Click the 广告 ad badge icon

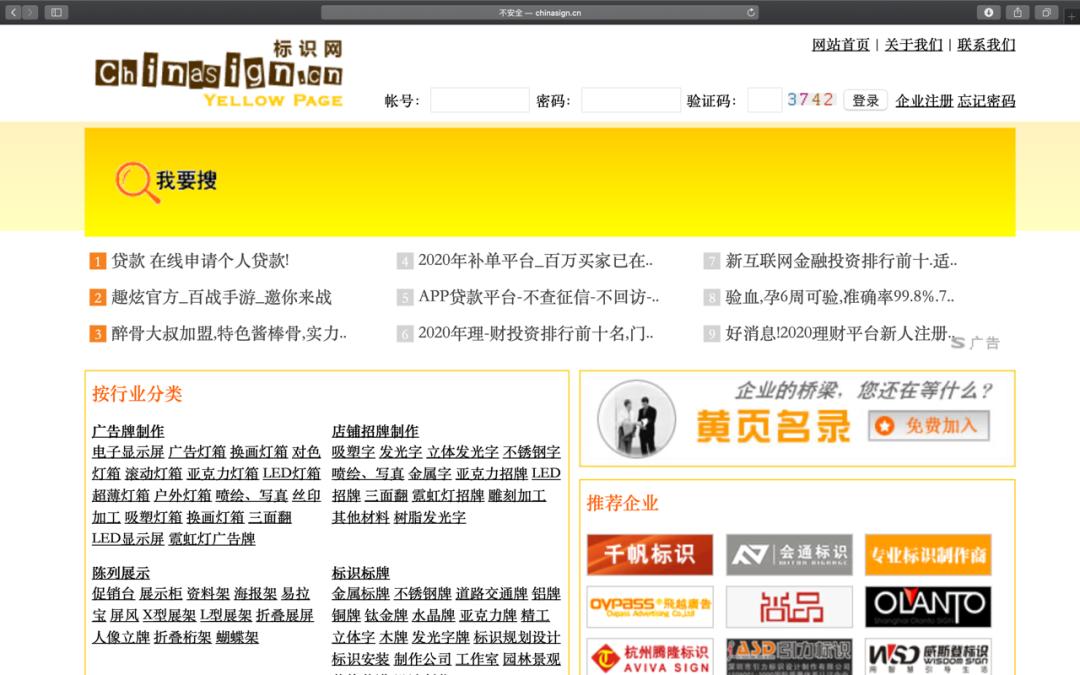975,342
